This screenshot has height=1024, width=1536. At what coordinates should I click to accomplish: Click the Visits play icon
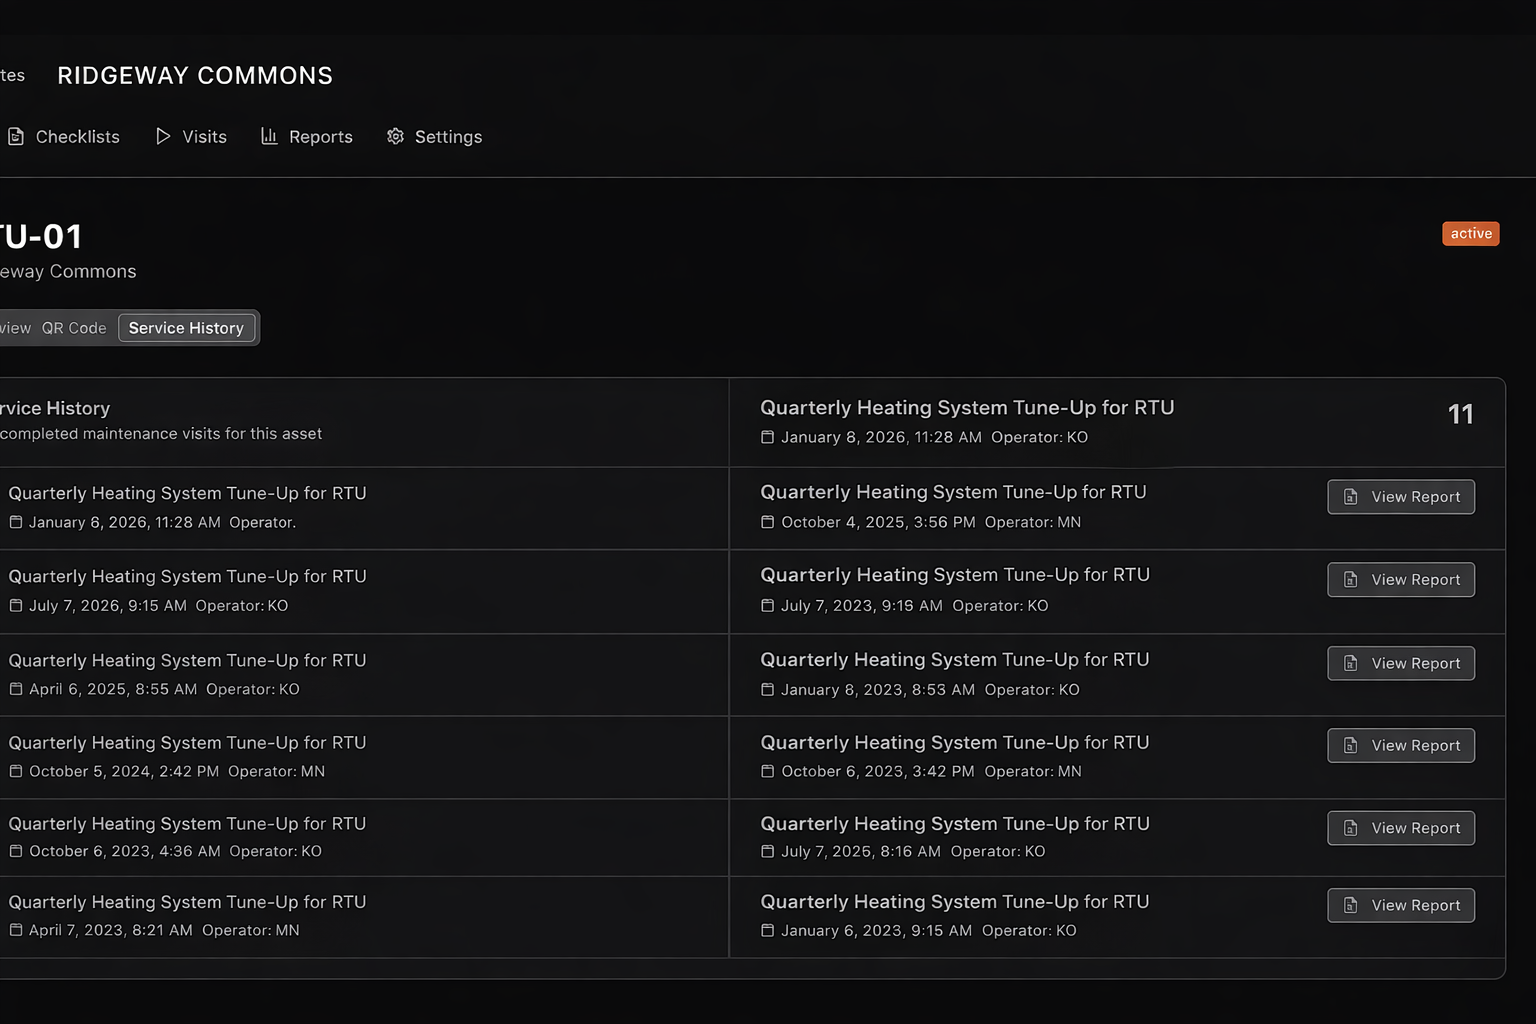163,137
